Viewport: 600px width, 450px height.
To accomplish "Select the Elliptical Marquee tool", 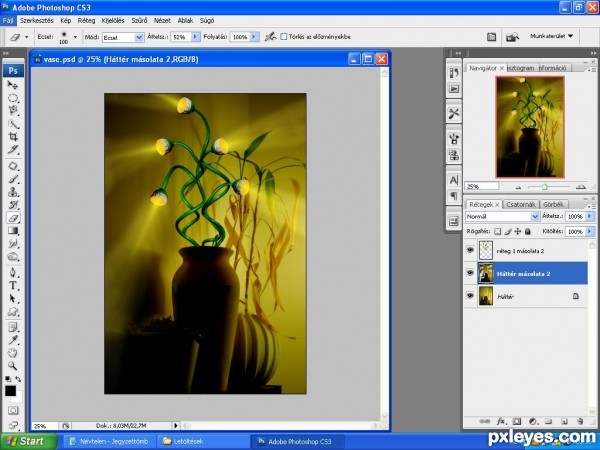I will 13,98.
